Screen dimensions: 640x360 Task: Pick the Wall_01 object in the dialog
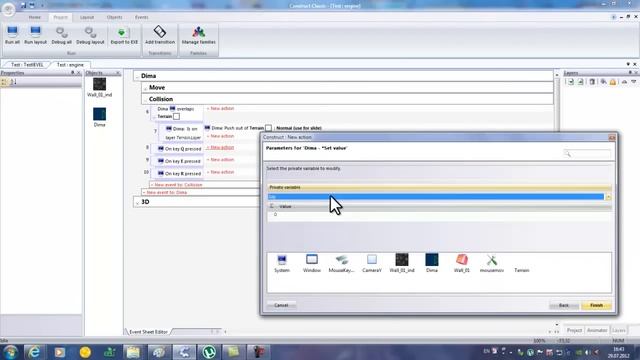(462, 263)
